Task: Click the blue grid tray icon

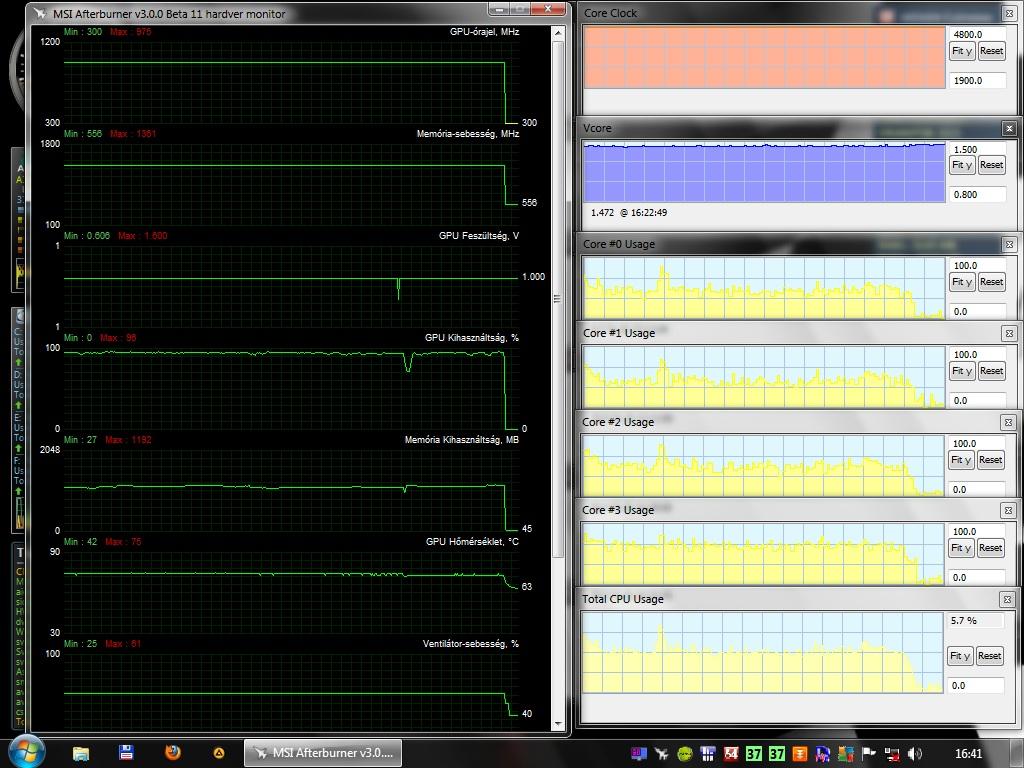Action: pyautogui.click(x=707, y=754)
